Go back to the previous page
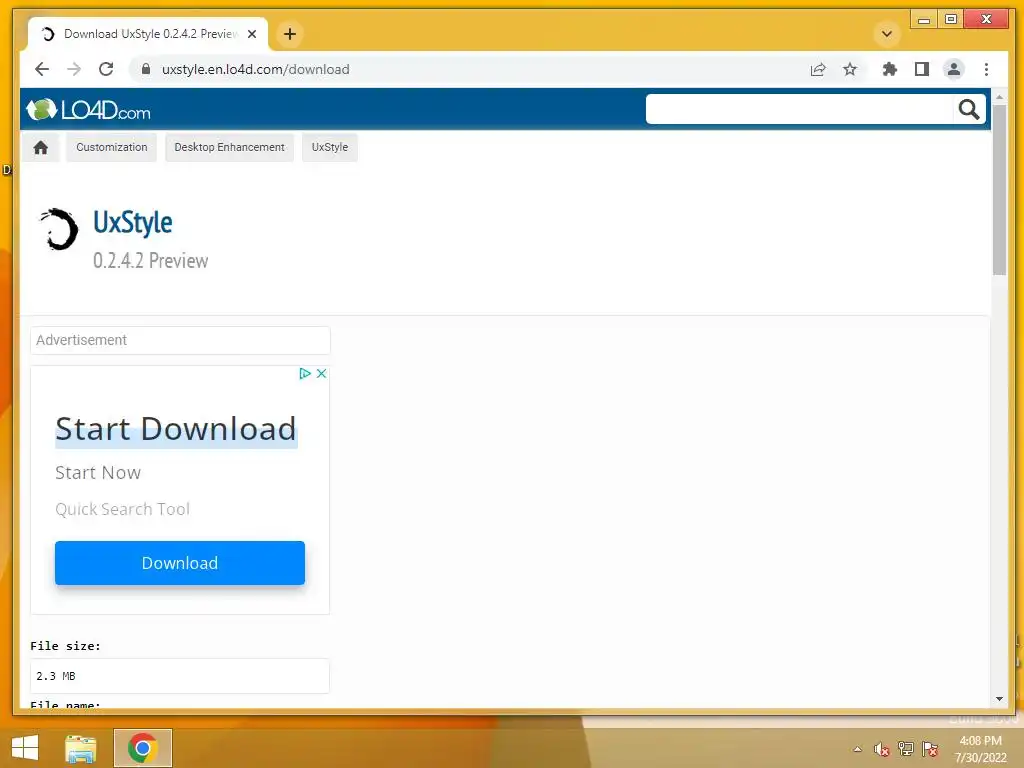The height and width of the screenshot is (768, 1024). click(x=42, y=69)
